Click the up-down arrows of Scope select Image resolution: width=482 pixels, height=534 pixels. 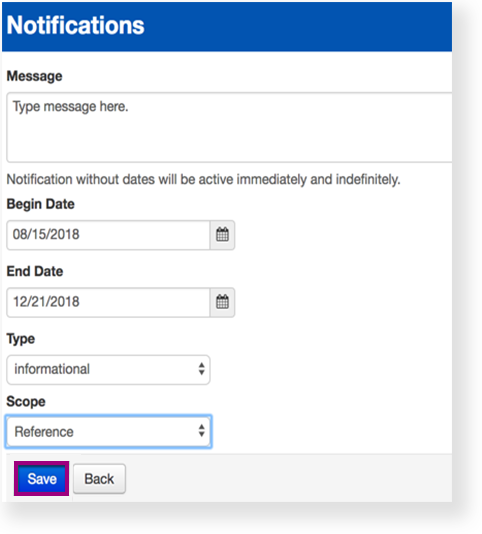tap(202, 431)
